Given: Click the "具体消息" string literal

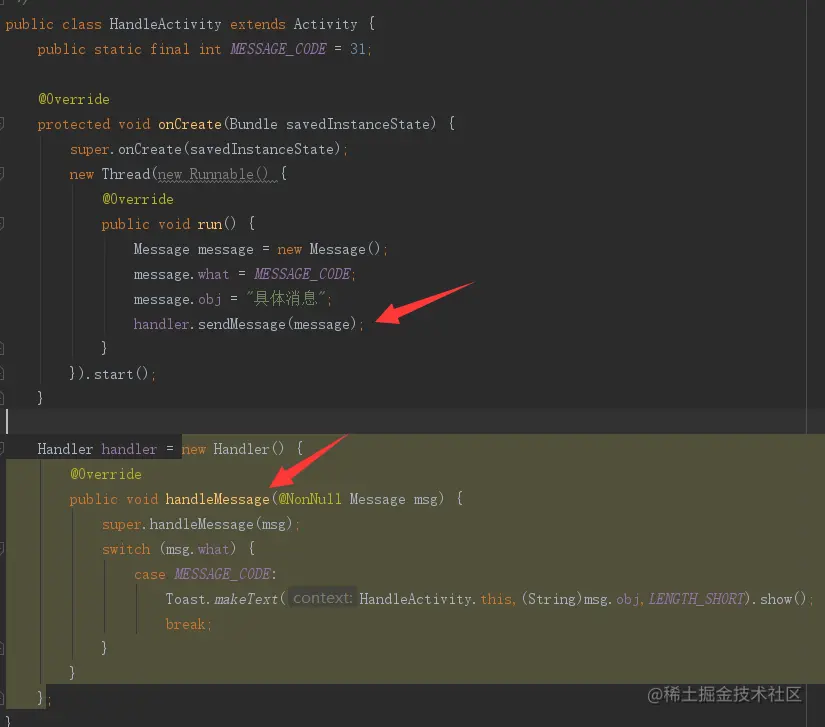Looking at the screenshot, I should pos(286,299).
